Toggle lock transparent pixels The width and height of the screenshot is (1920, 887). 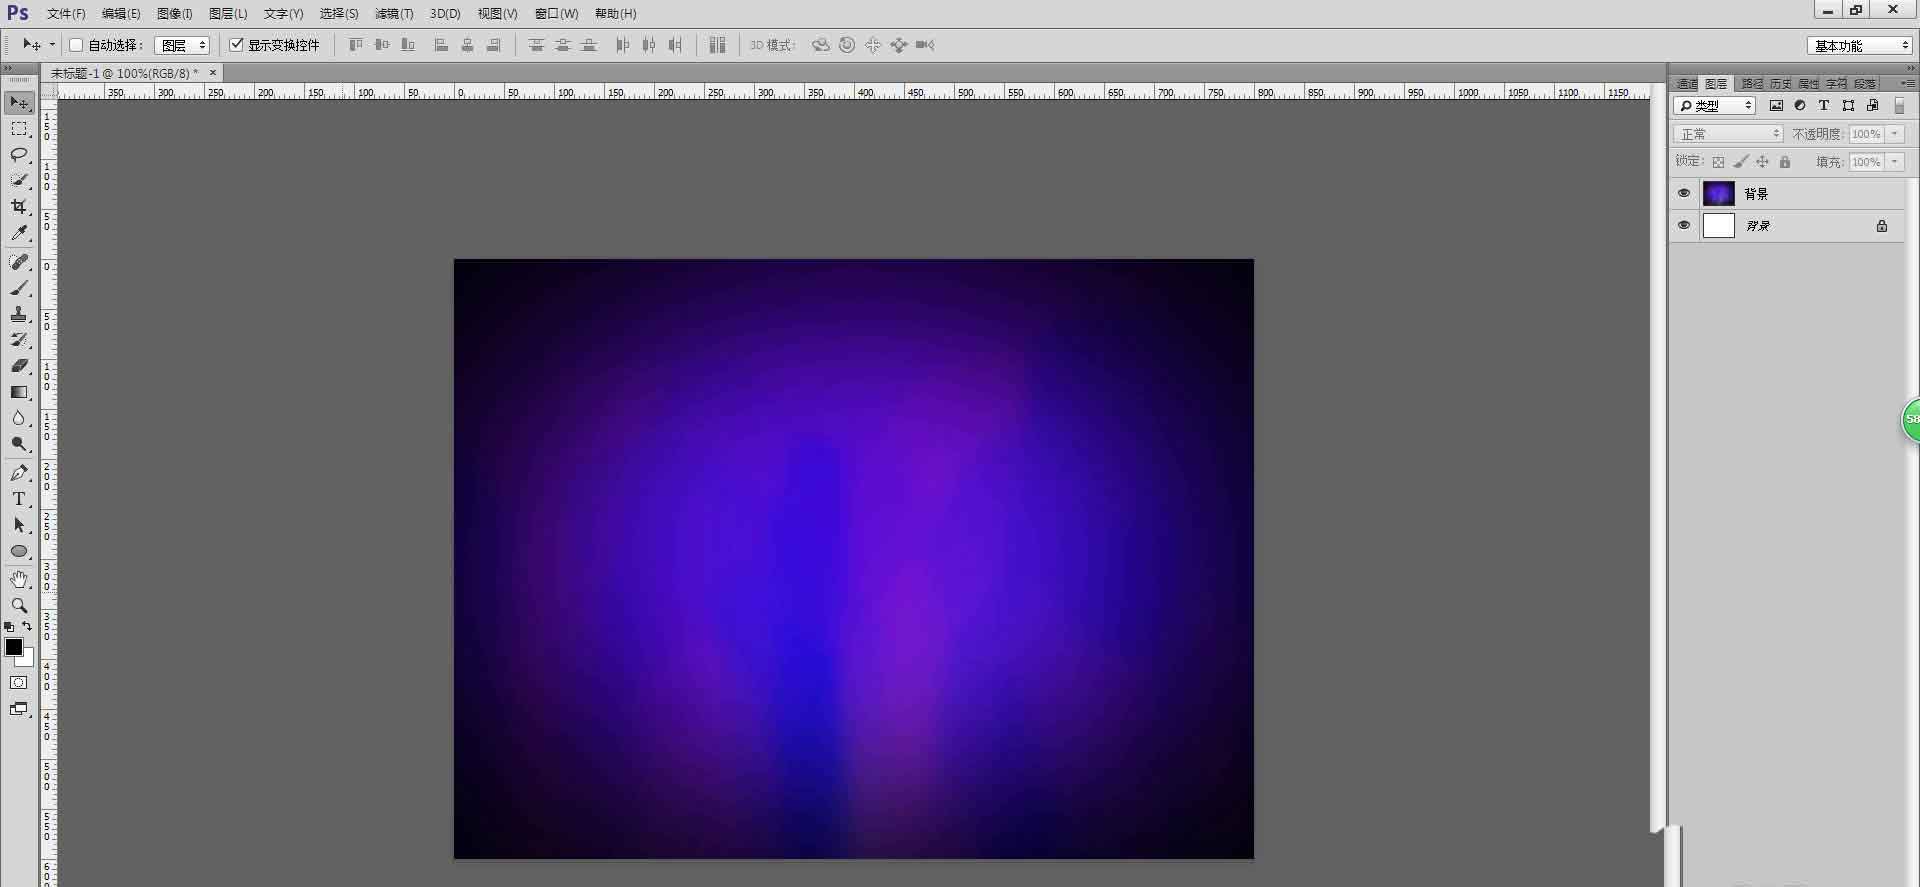[x=1718, y=162]
